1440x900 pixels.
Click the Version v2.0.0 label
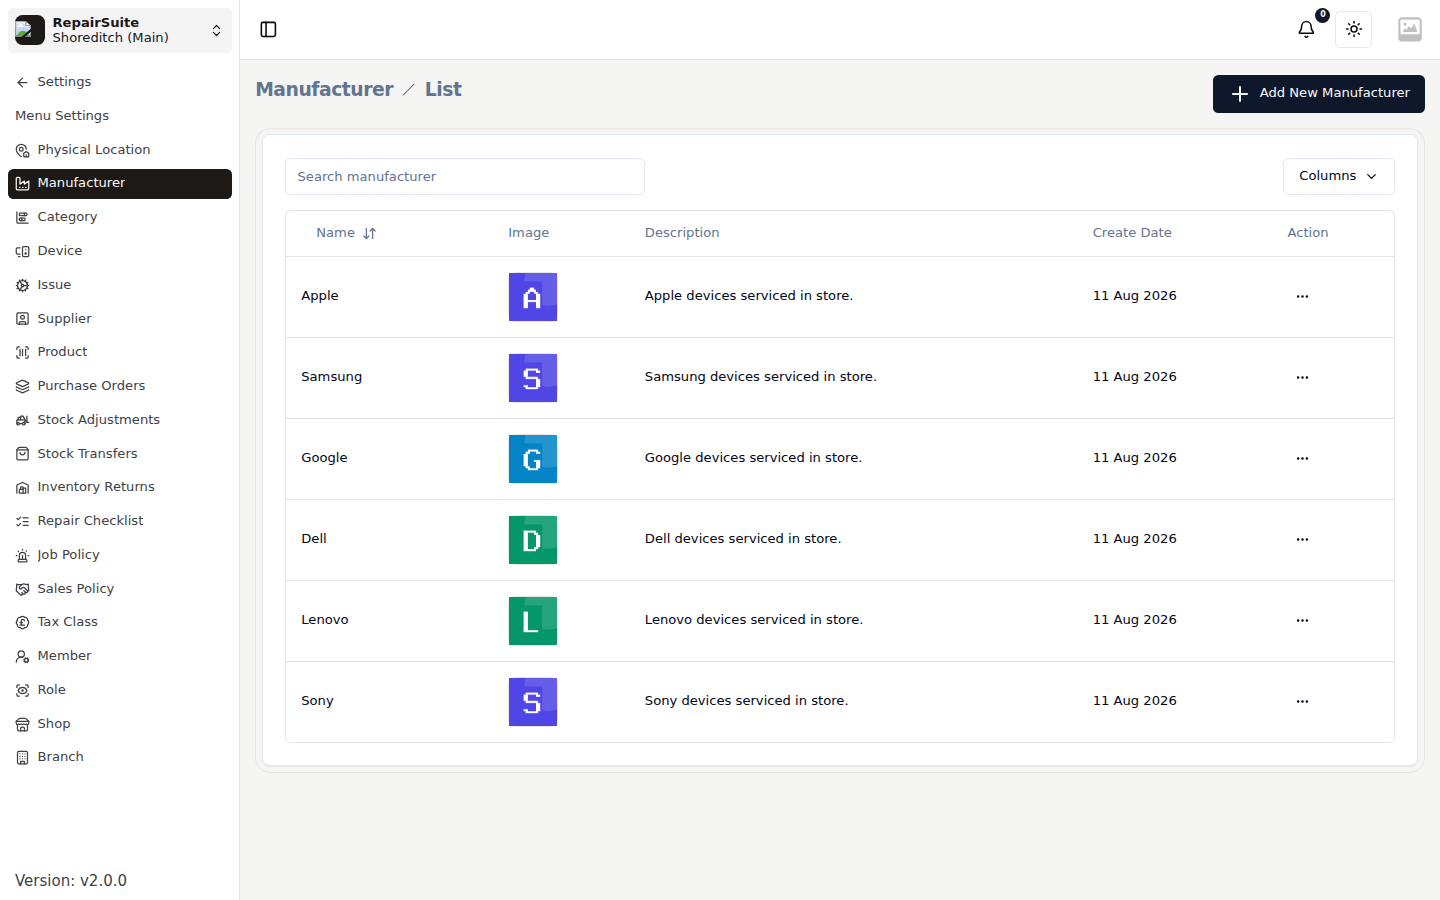(71, 881)
